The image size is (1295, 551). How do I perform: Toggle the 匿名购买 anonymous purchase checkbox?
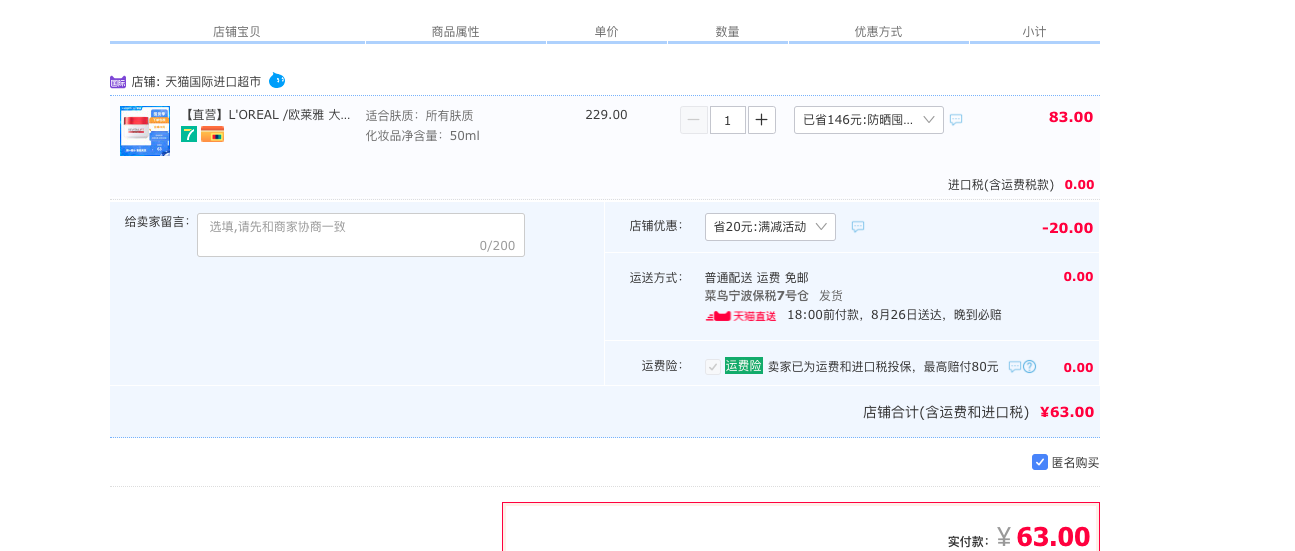coord(1040,462)
